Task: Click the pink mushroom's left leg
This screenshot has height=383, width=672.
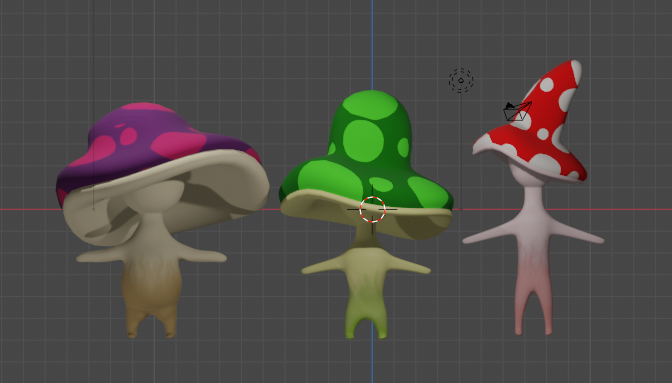Action: tap(520, 308)
